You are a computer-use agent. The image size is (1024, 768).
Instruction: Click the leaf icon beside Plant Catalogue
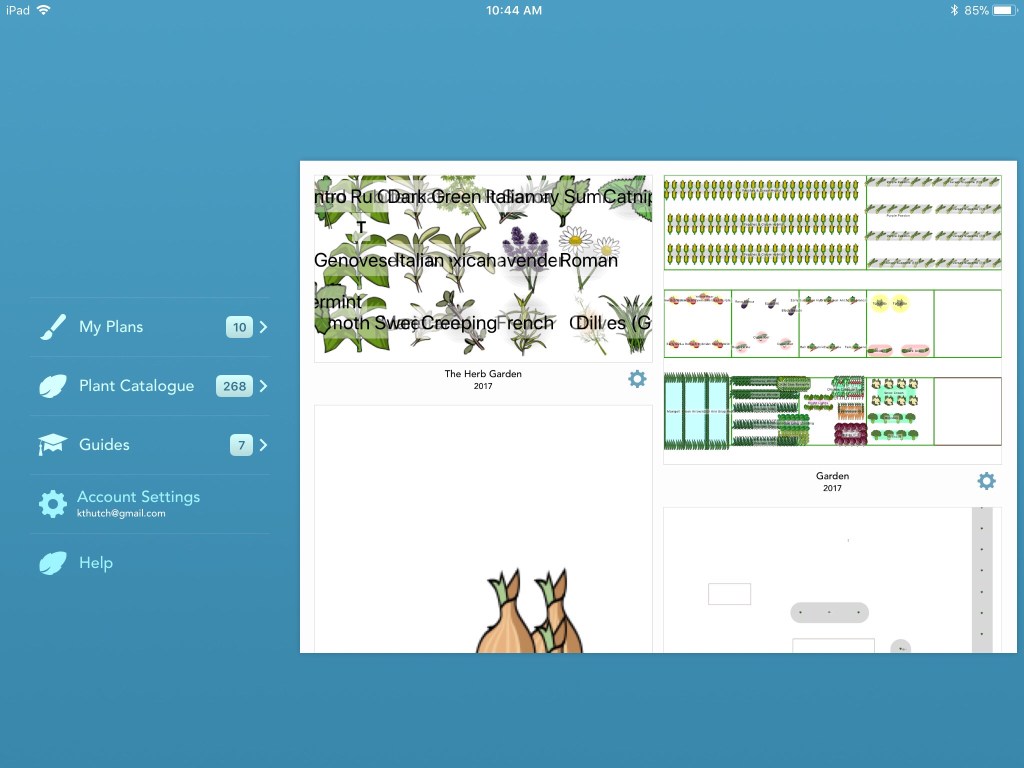pos(52,386)
